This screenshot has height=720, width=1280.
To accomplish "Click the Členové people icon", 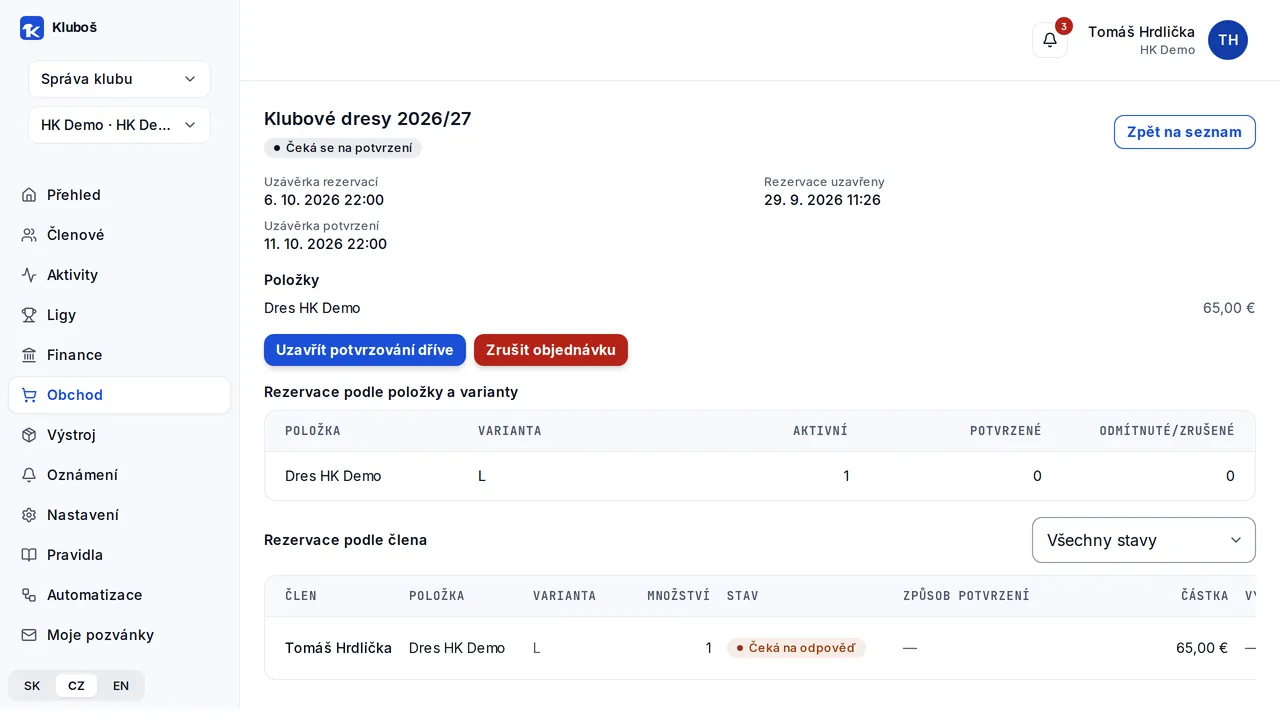I will click(29, 235).
